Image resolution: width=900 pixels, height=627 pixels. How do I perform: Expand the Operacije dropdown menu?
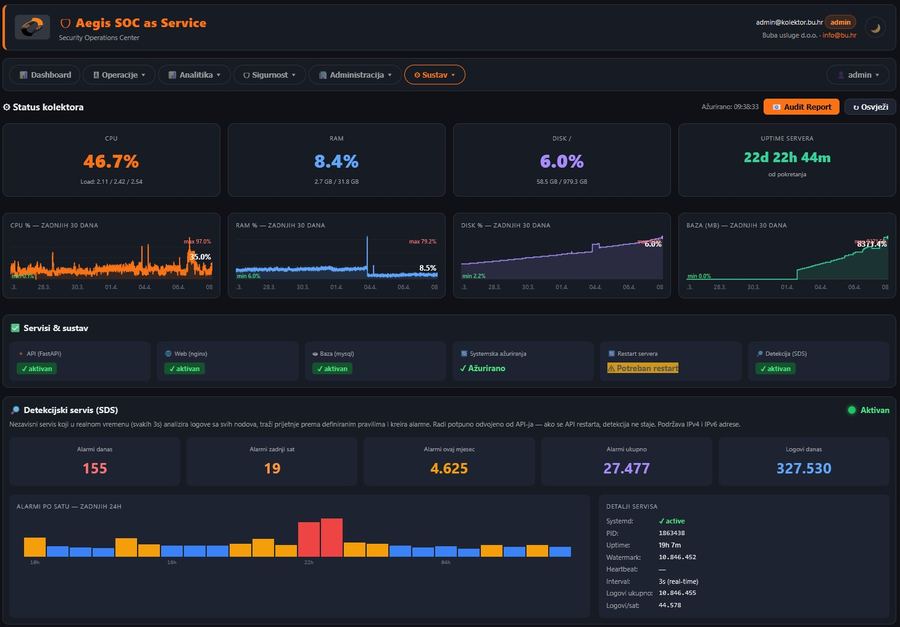(x=119, y=75)
